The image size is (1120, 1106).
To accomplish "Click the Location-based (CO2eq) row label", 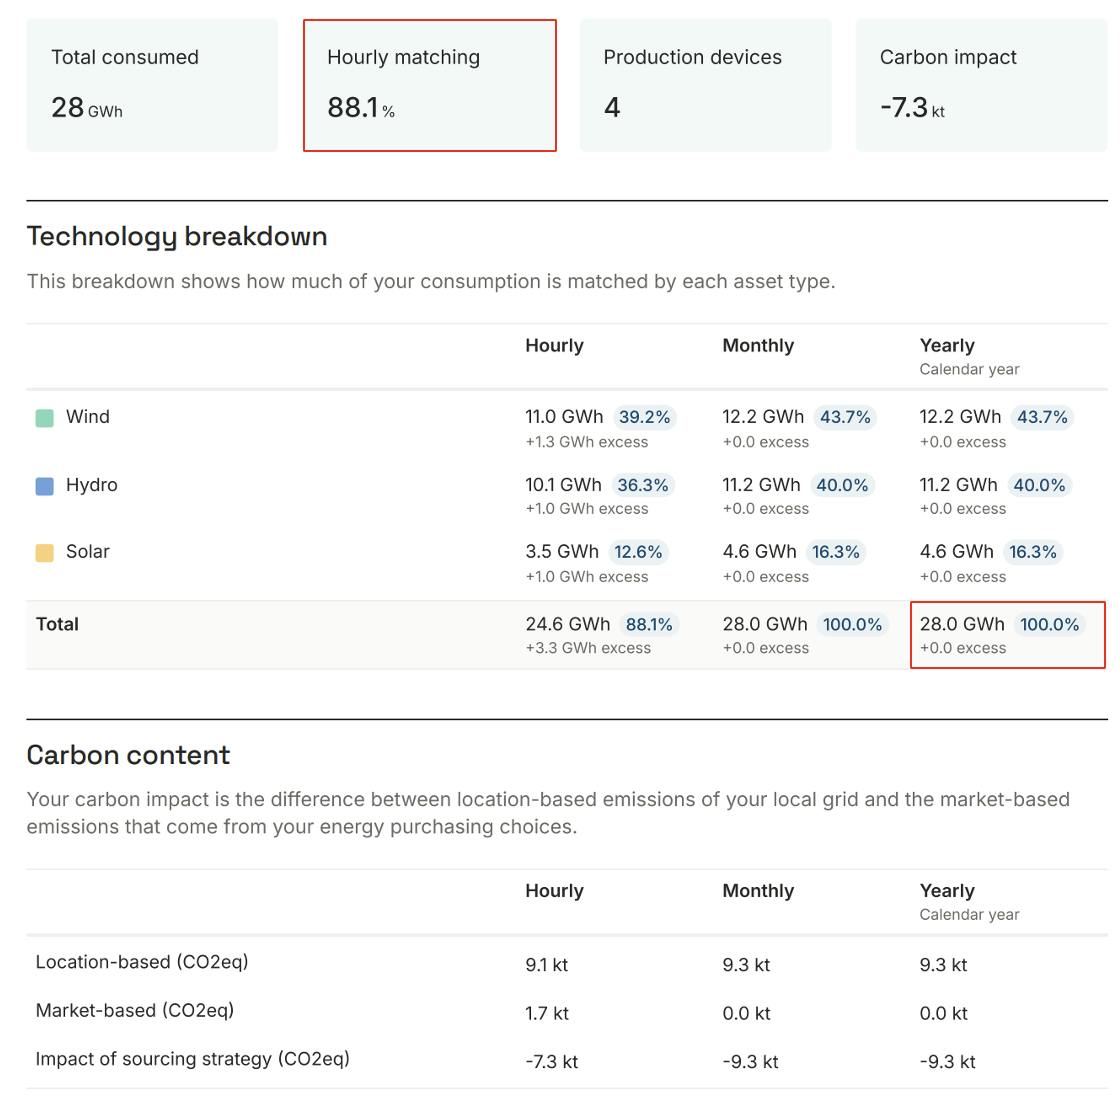I will pos(142,962).
